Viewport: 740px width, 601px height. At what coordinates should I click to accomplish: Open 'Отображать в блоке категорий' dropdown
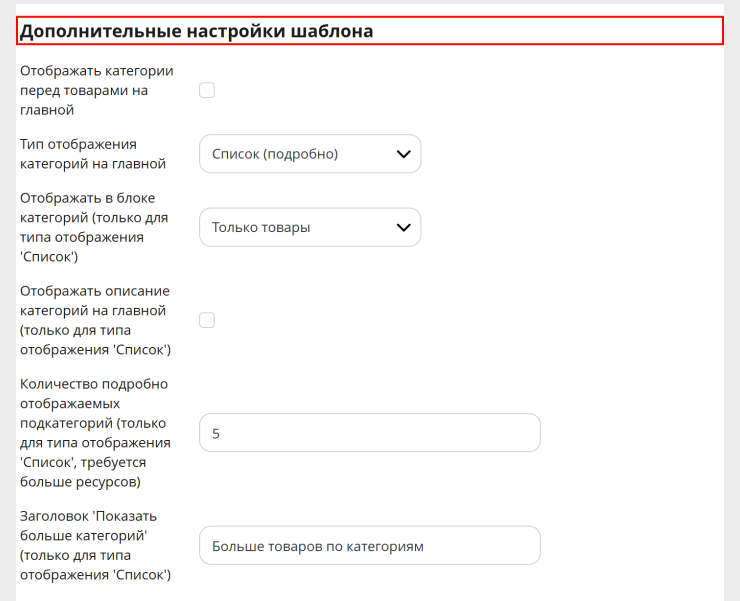pos(310,227)
